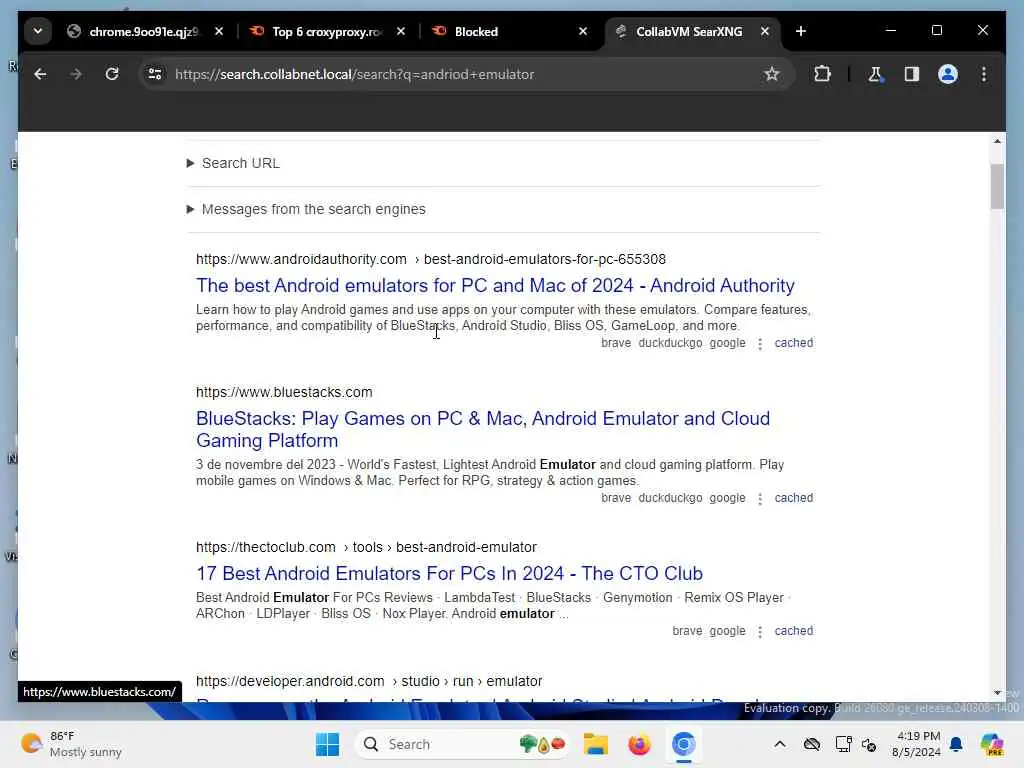Click the www.bluestacks.com result URL
The image size is (1024, 768).
click(284, 392)
